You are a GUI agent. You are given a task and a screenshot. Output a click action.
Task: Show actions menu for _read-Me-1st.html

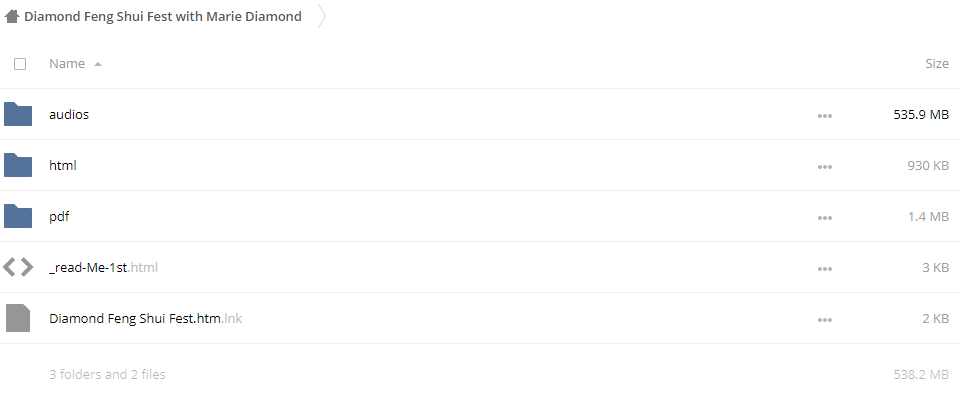click(825, 268)
